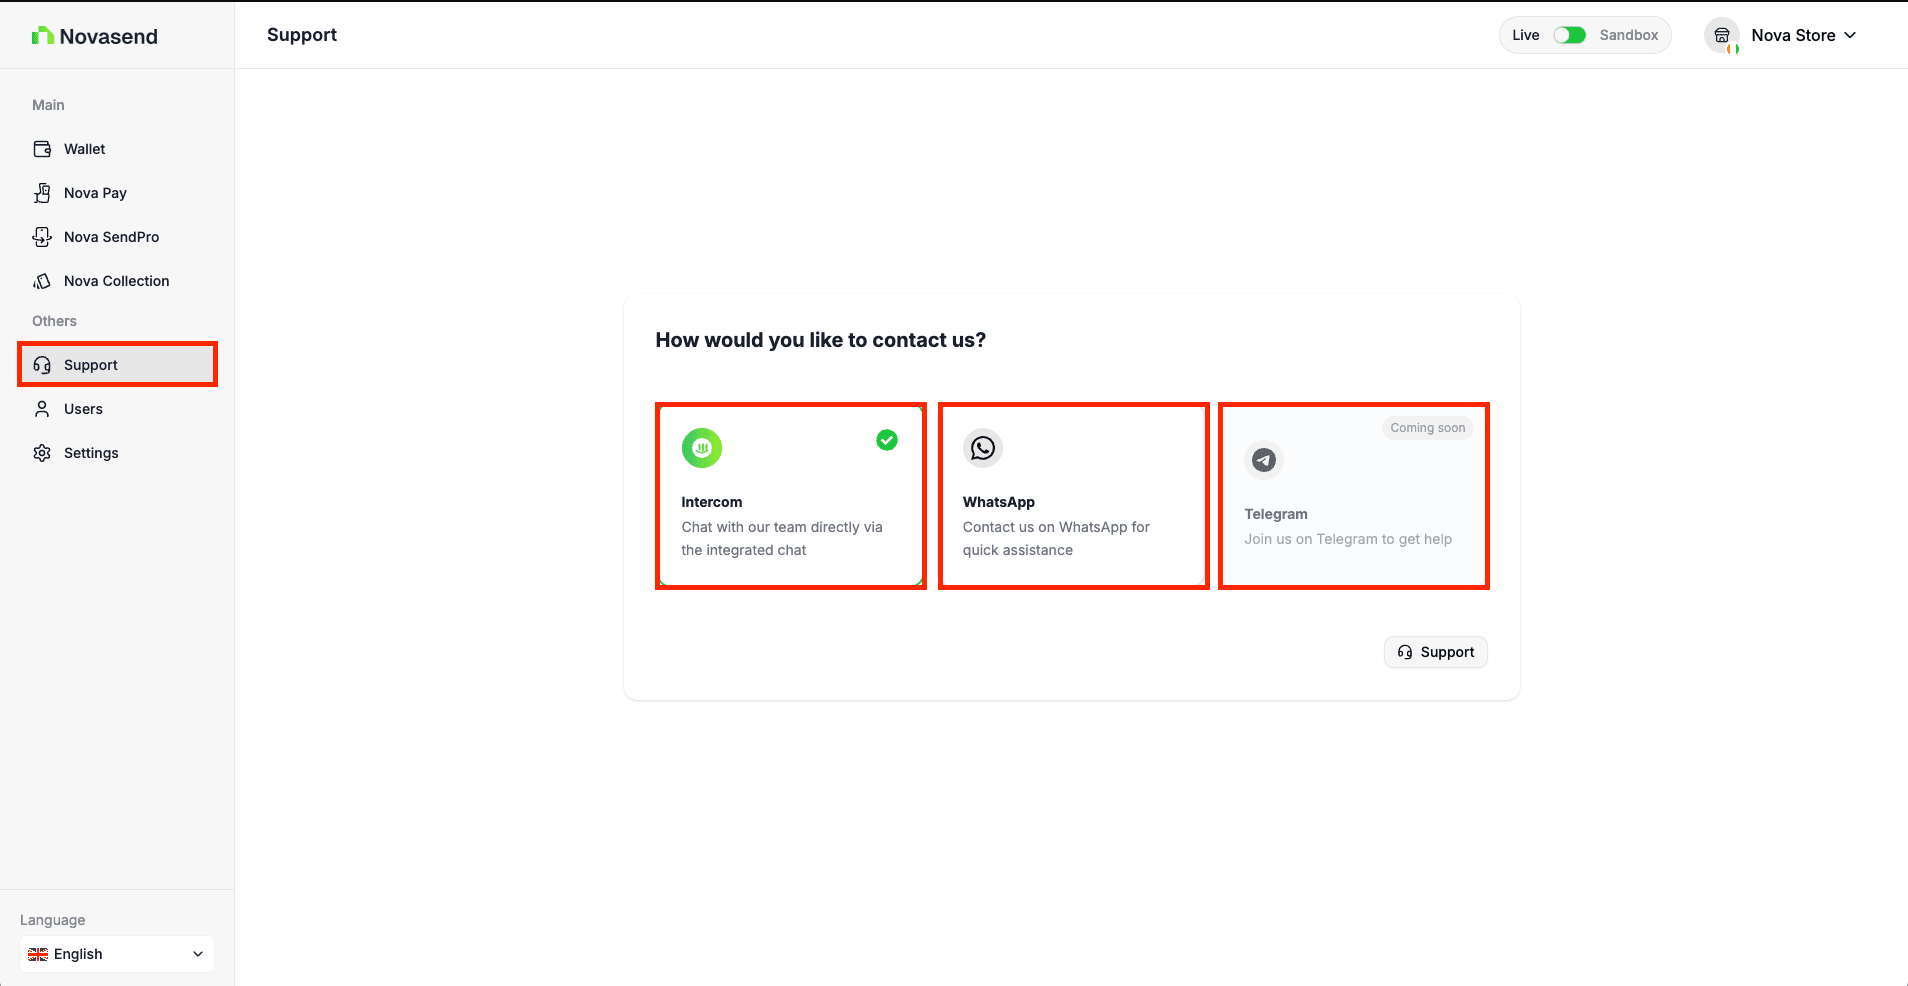Toggle the Live/Sandbox switch
The width and height of the screenshot is (1908, 986).
coord(1570,35)
